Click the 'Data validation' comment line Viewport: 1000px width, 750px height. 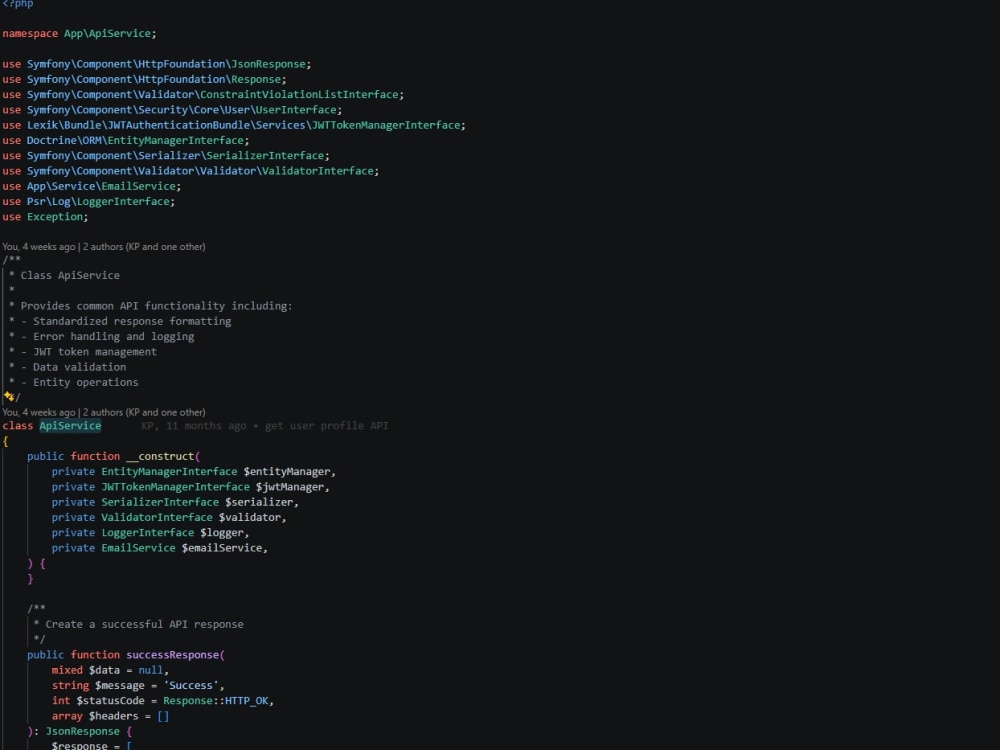[x=79, y=367]
